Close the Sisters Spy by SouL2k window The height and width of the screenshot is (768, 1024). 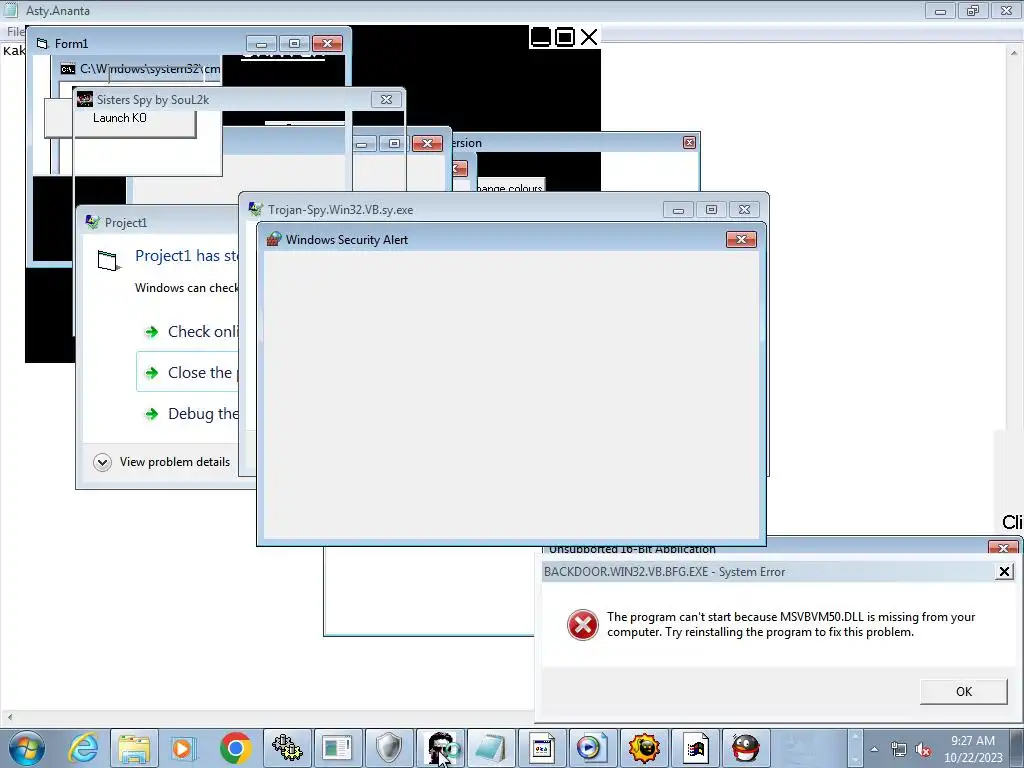point(386,99)
